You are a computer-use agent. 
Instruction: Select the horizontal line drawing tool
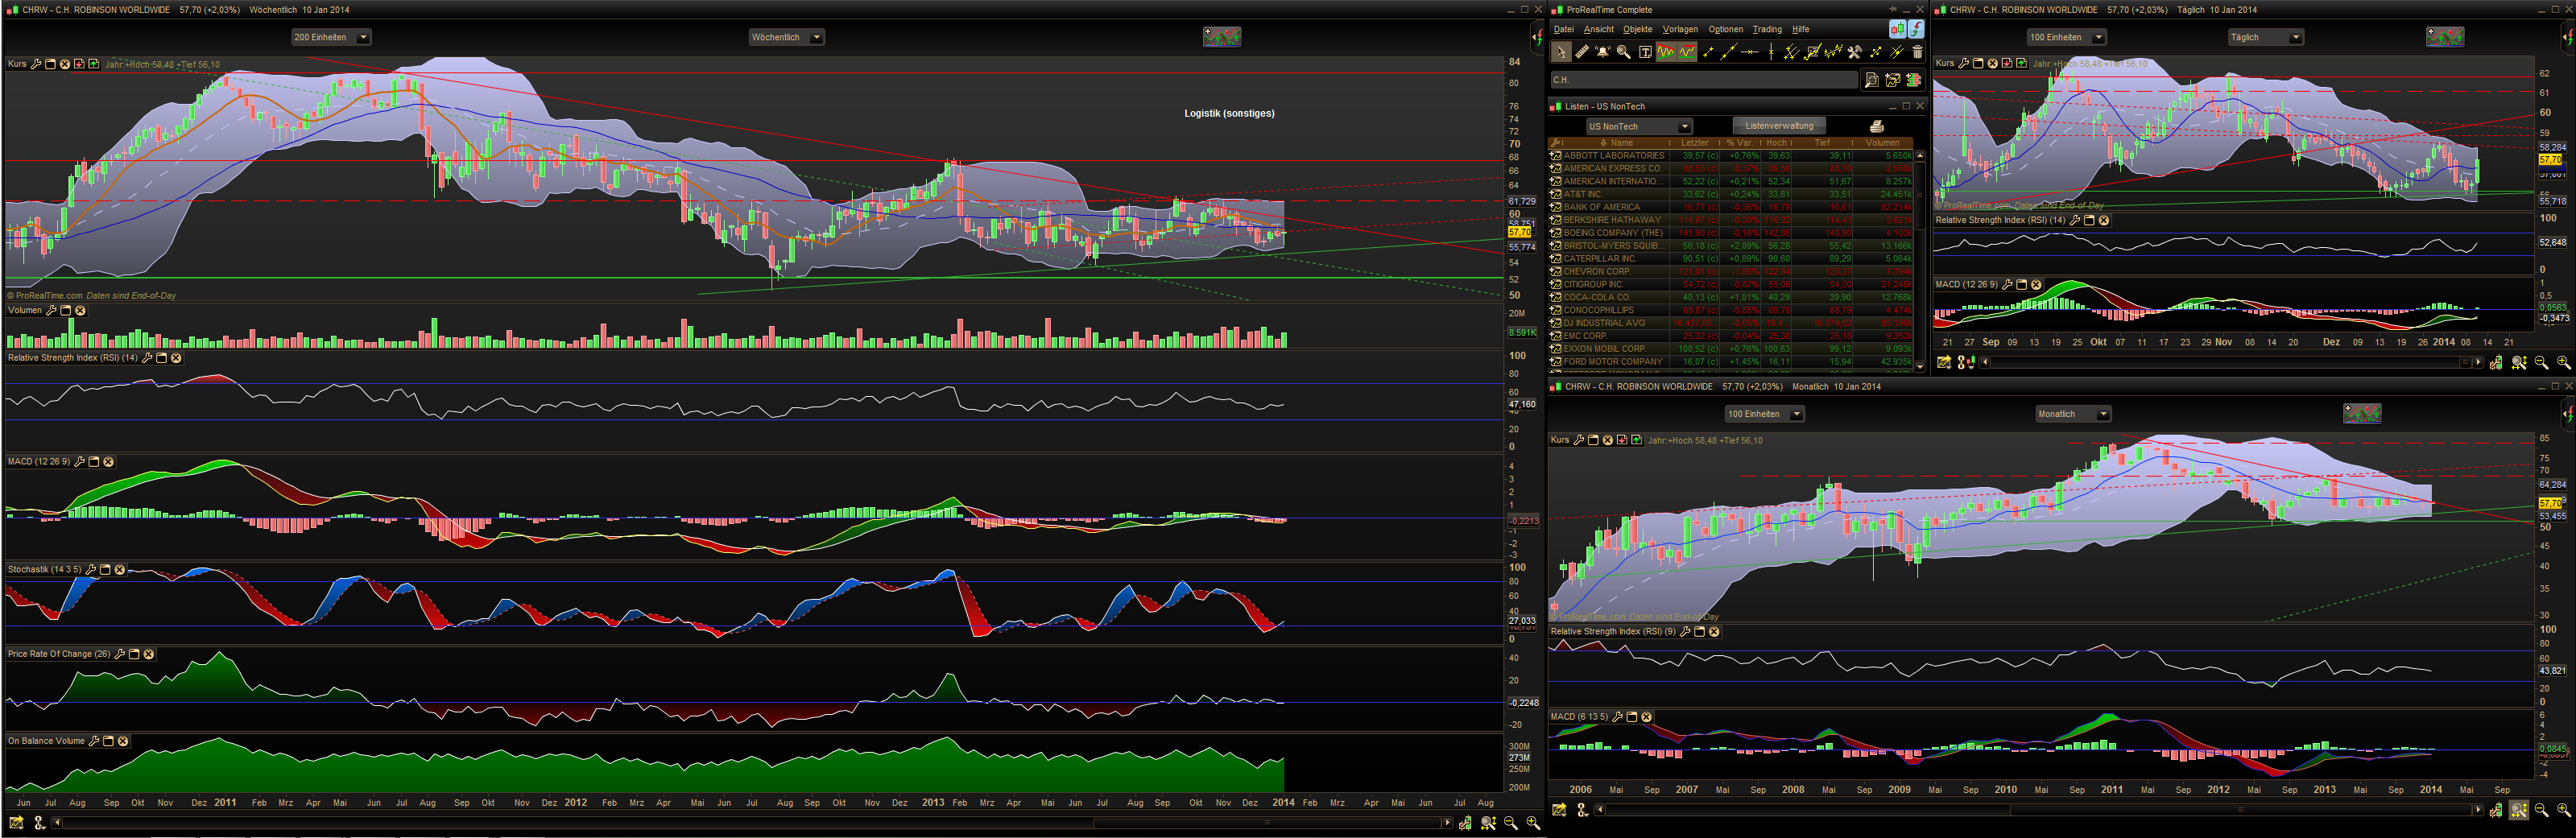point(1749,52)
